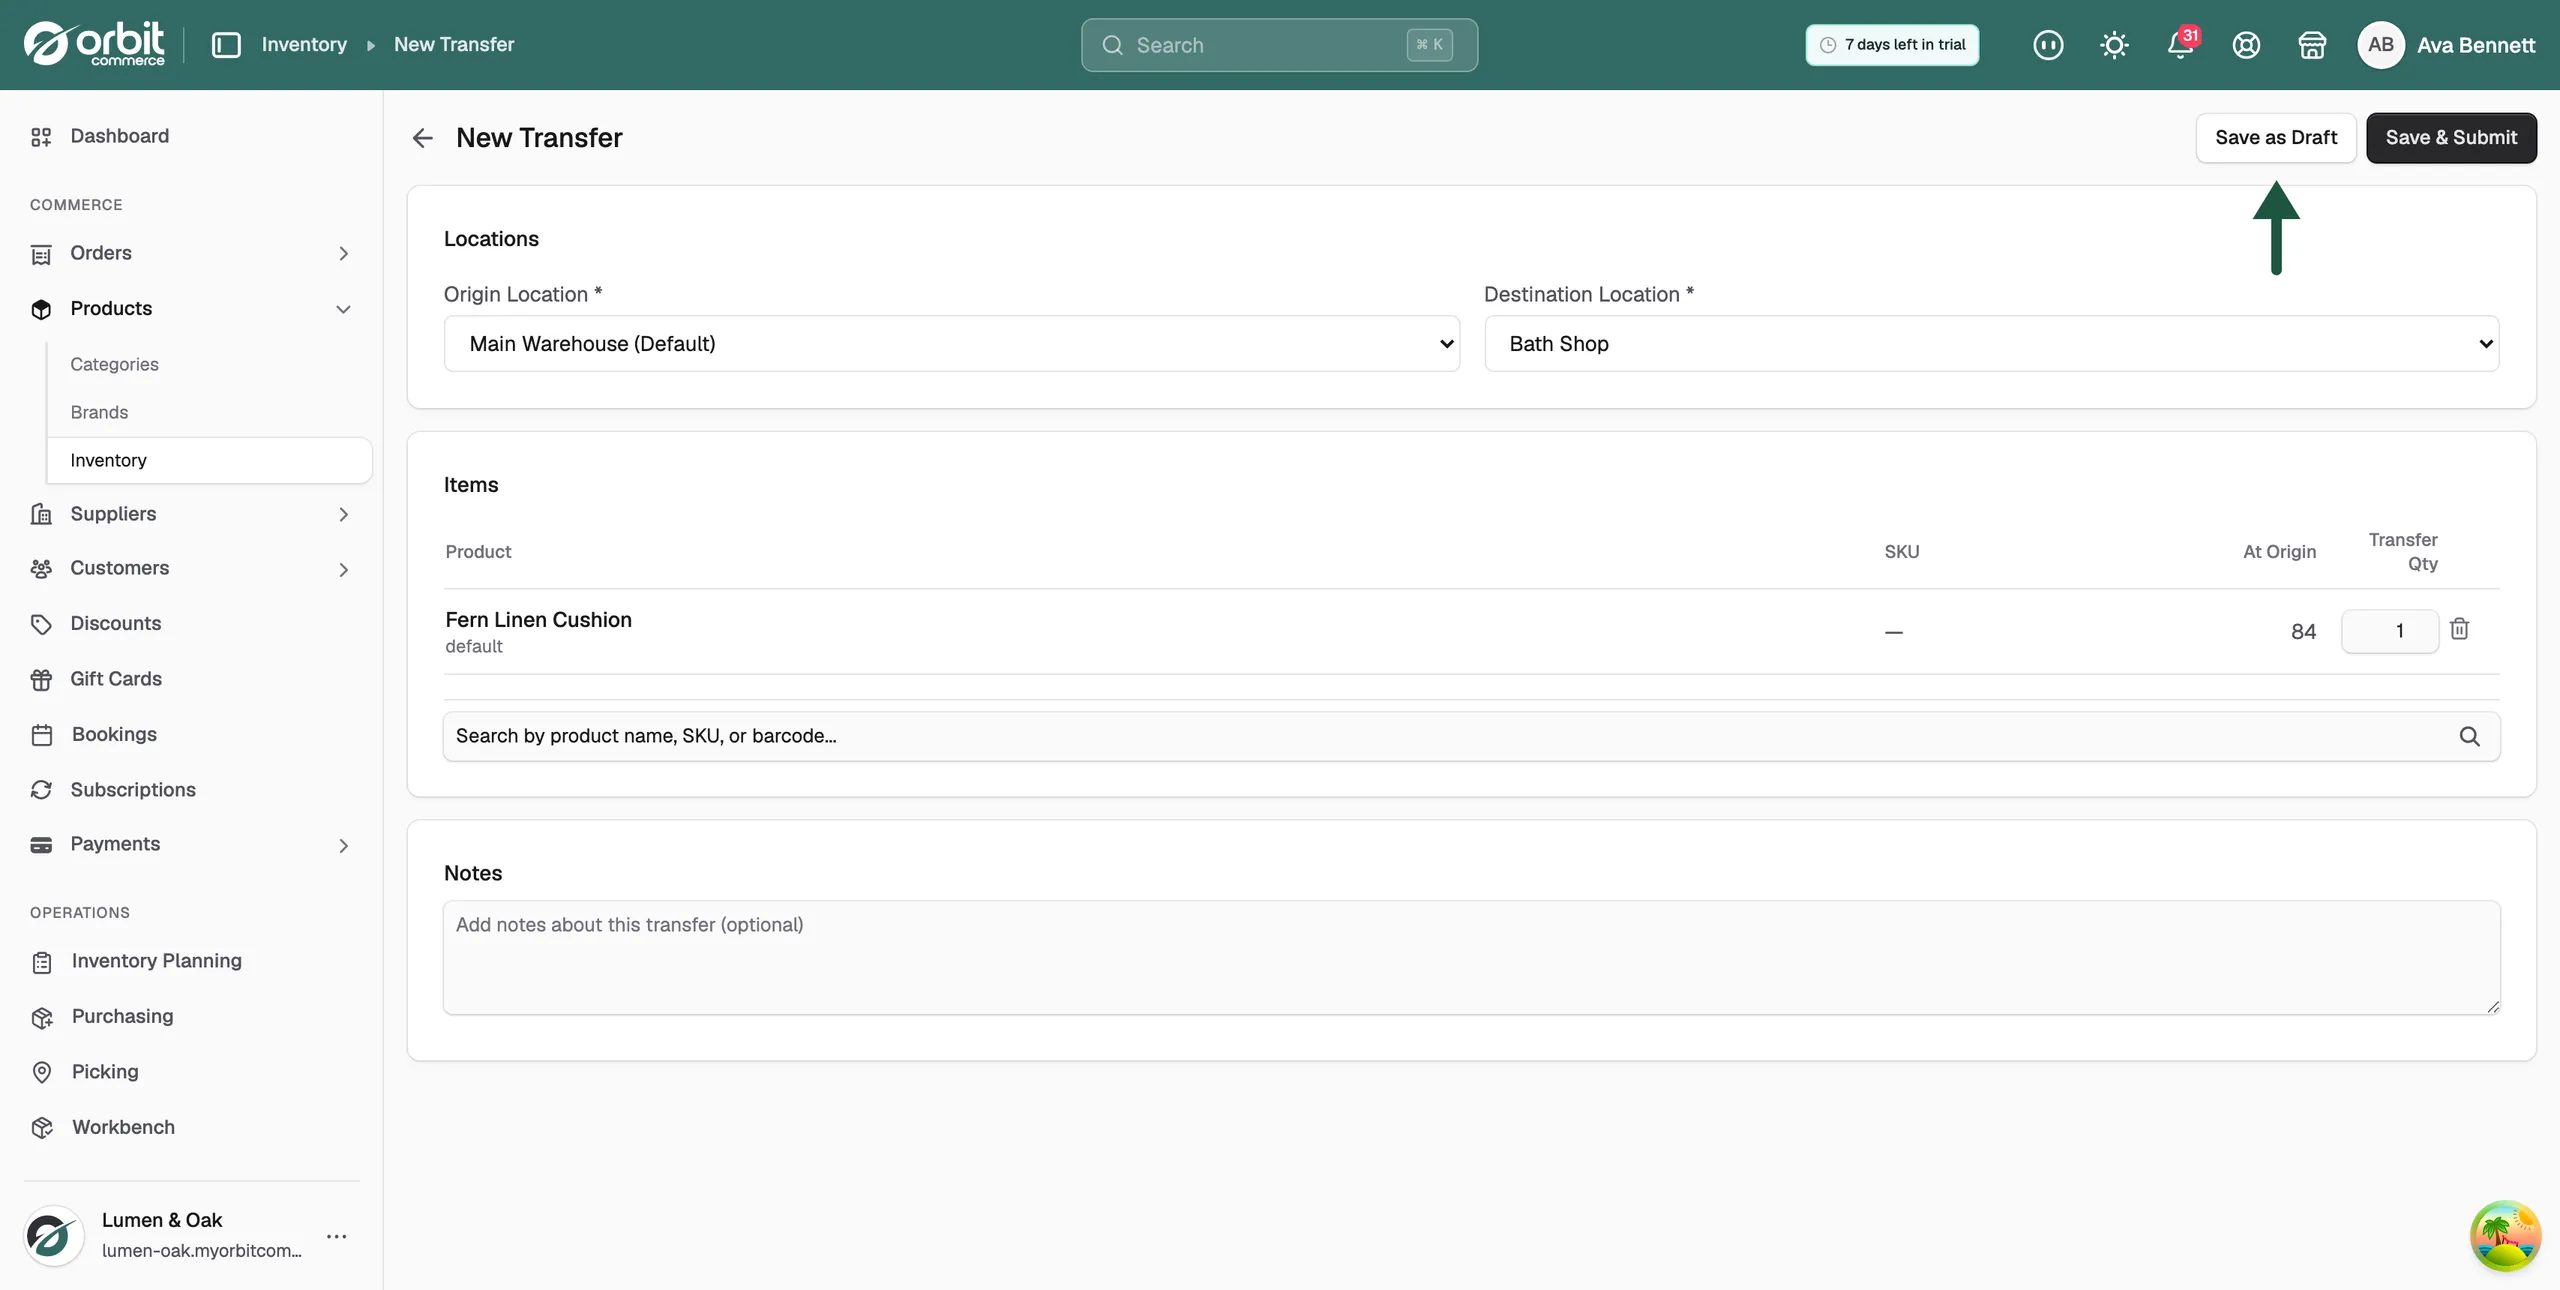Click the Payments sidebar label
The width and height of the screenshot is (2560, 1290).
pos(115,844)
